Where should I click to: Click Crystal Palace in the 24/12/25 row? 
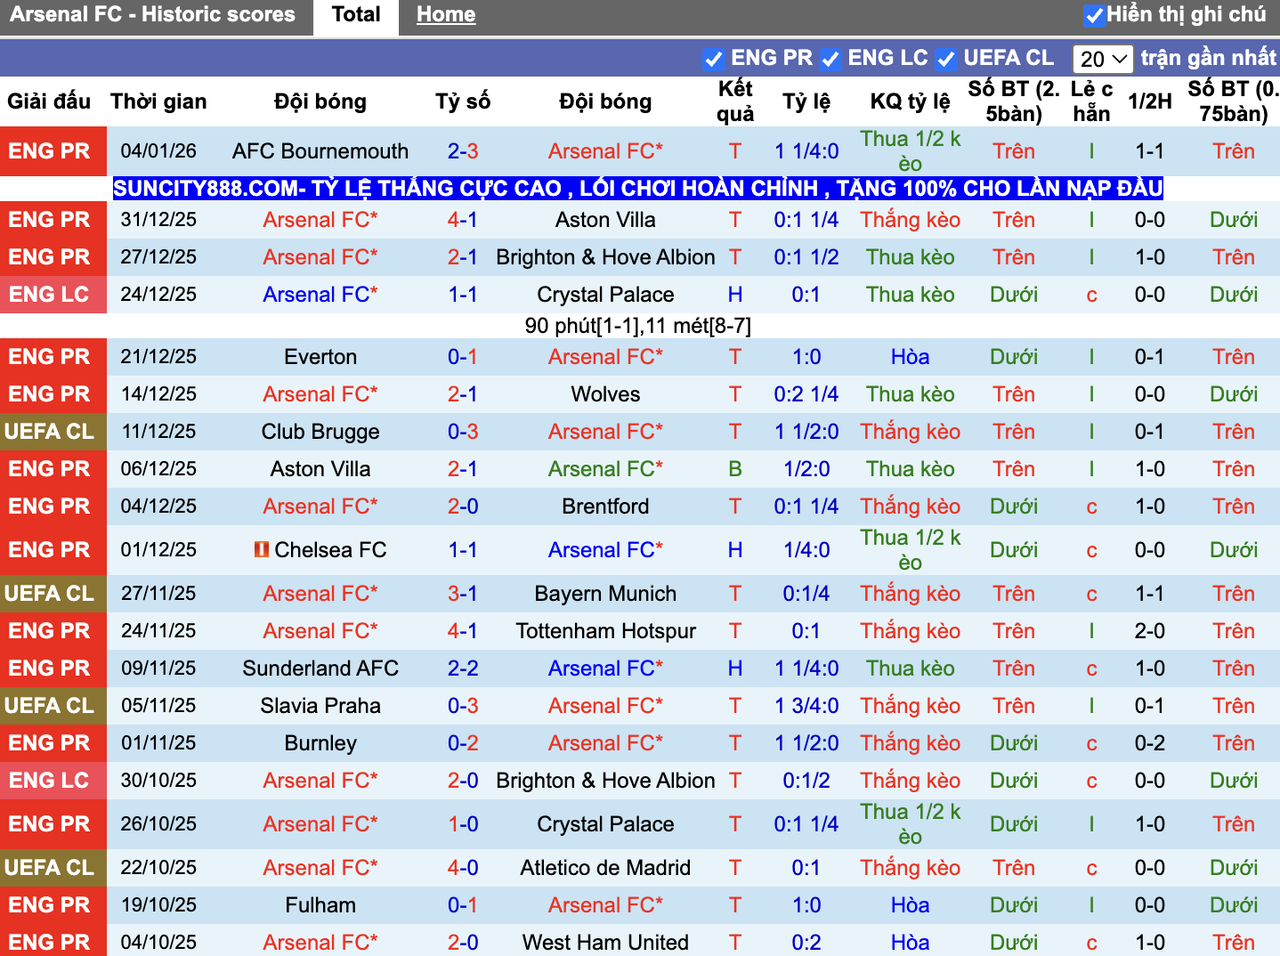tap(605, 295)
